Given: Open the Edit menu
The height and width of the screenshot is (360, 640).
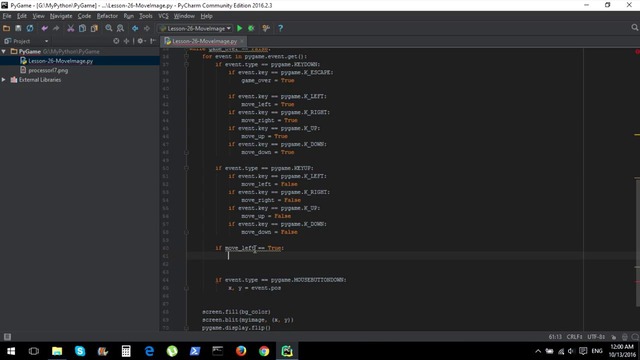Looking at the screenshot, I should tap(22, 16).
